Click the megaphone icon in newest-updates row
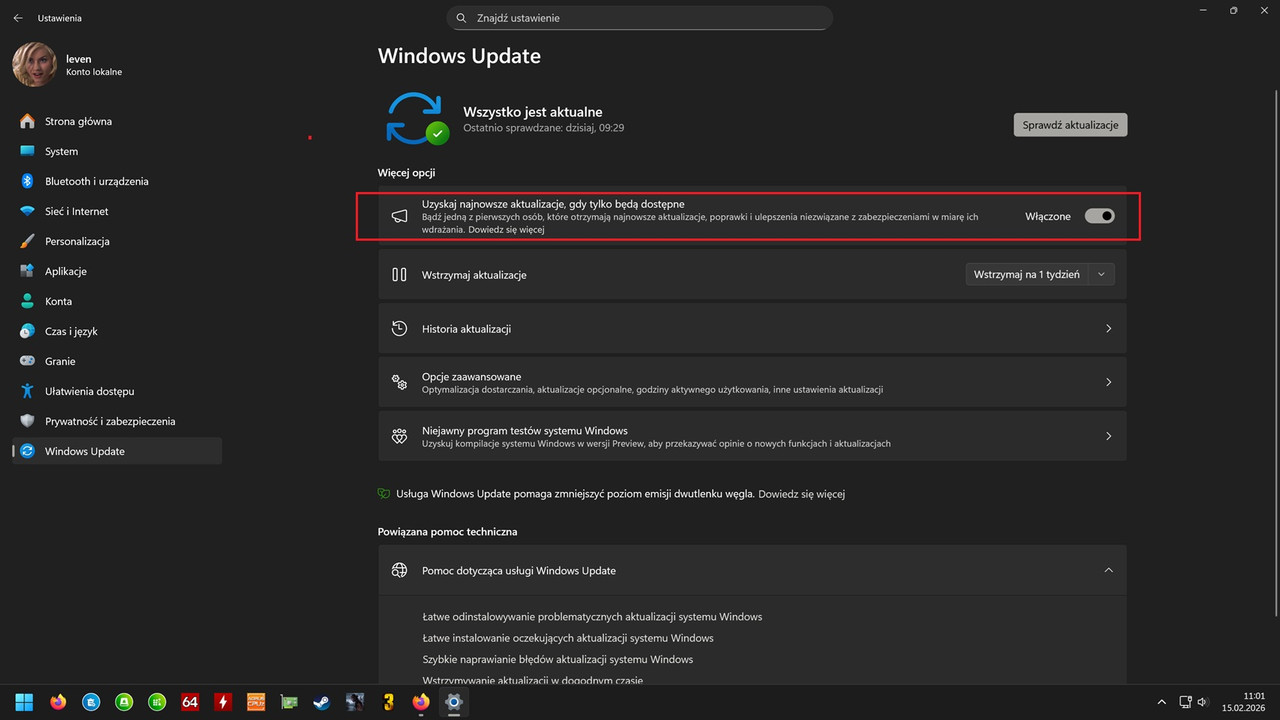The image size is (1280, 720). (x=399, y=216)
